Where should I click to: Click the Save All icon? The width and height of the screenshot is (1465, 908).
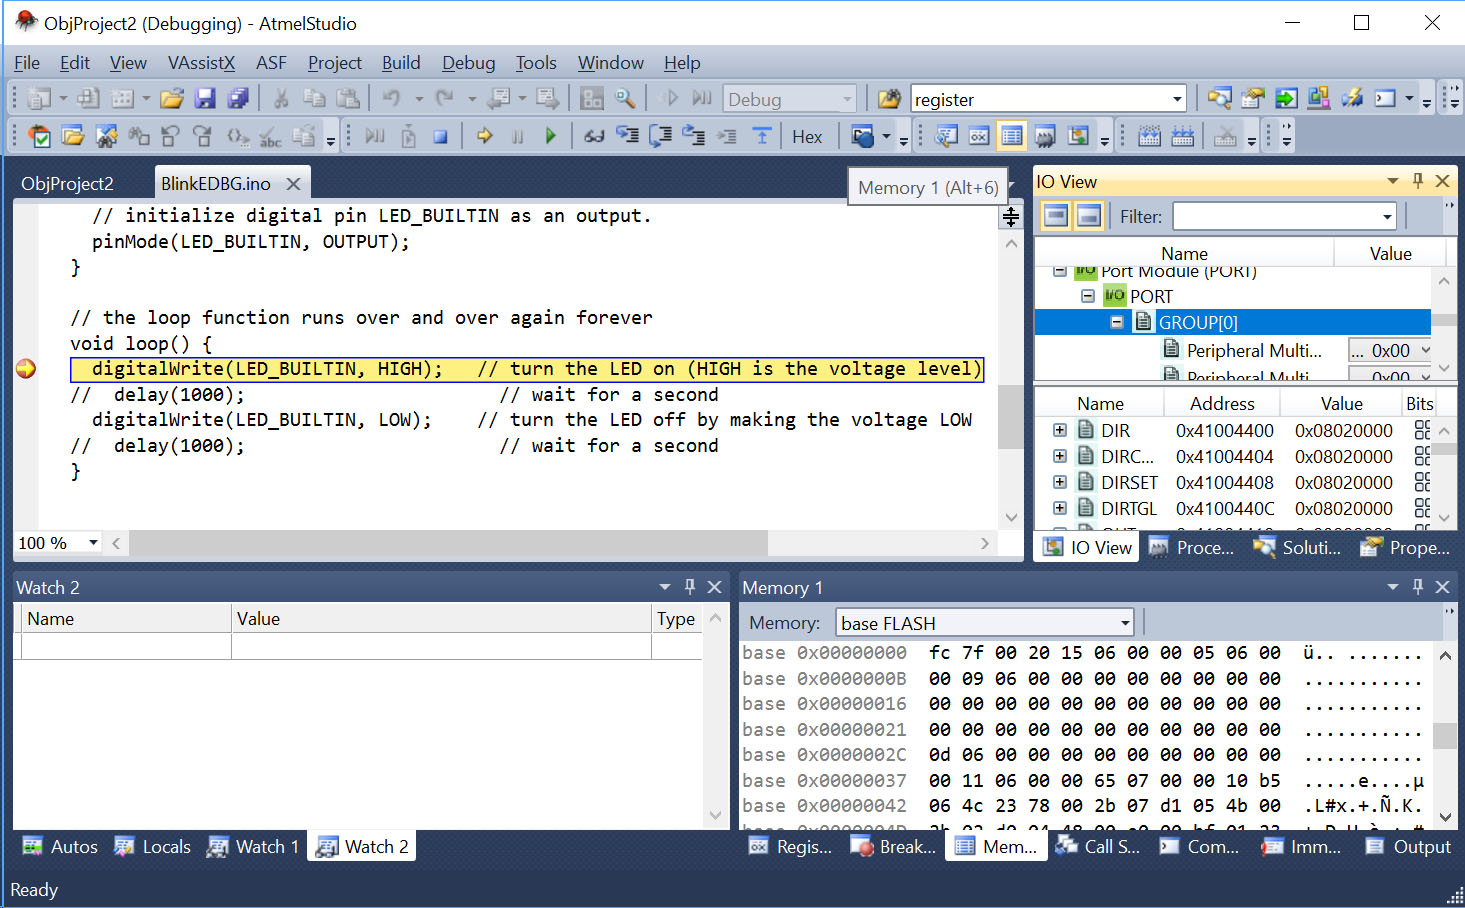tap(238, 98)
